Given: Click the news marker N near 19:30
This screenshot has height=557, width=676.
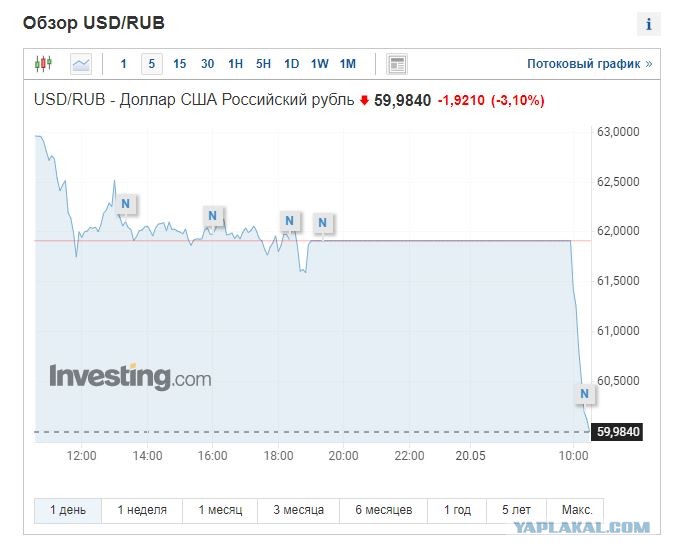Looking at the screenshot, I should 322,222.
